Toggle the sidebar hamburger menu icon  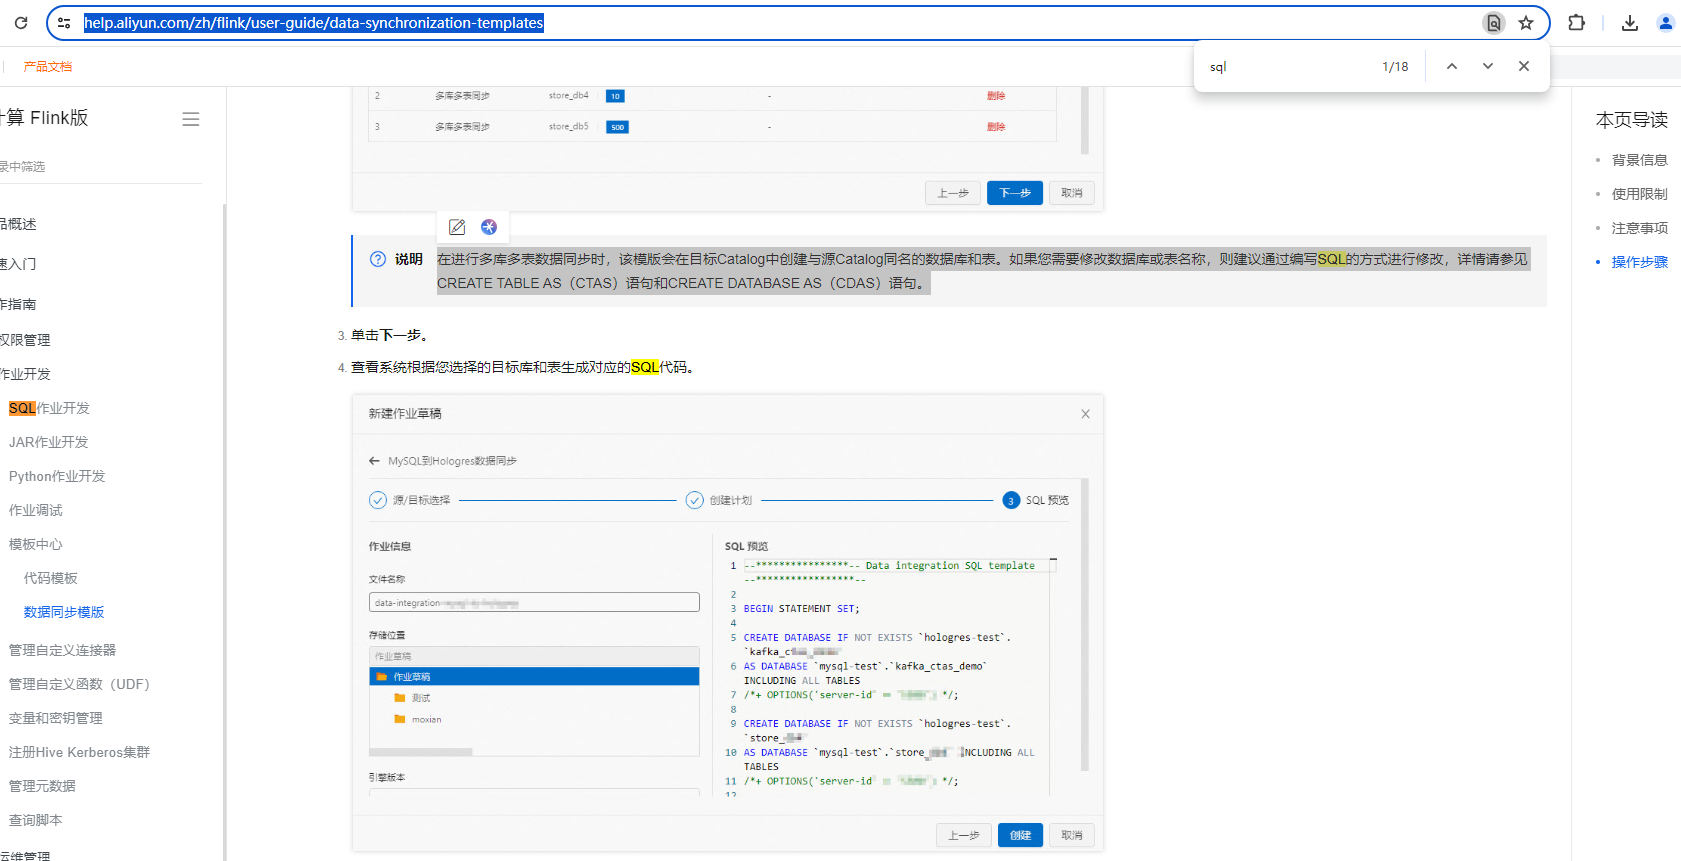tap(190, 119)
